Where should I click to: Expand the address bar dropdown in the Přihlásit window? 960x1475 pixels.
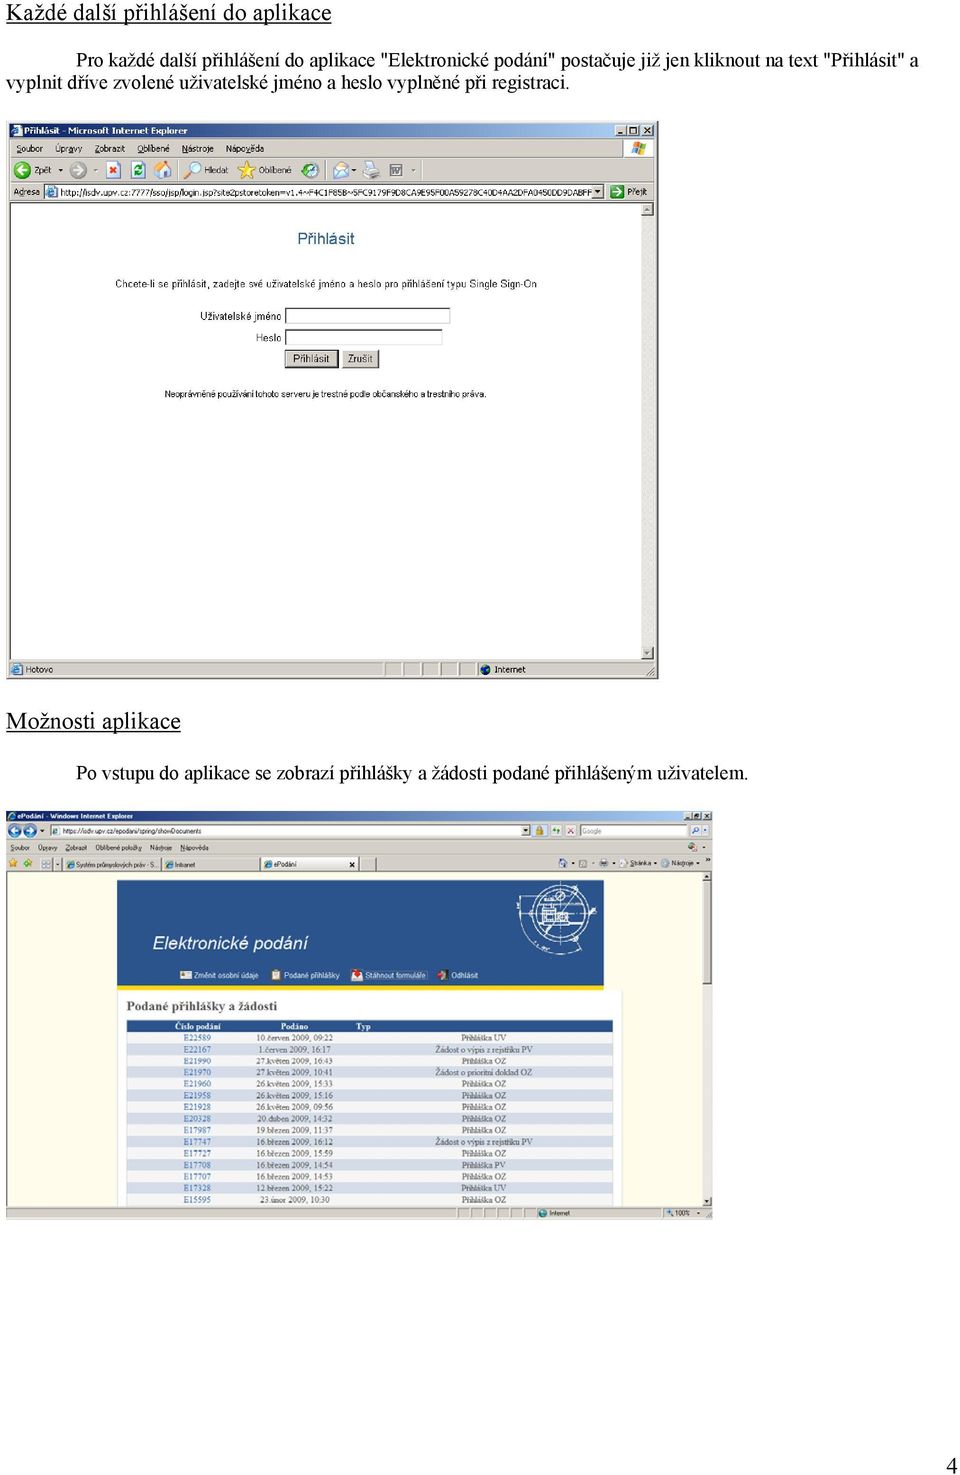[x=598, y=192]
